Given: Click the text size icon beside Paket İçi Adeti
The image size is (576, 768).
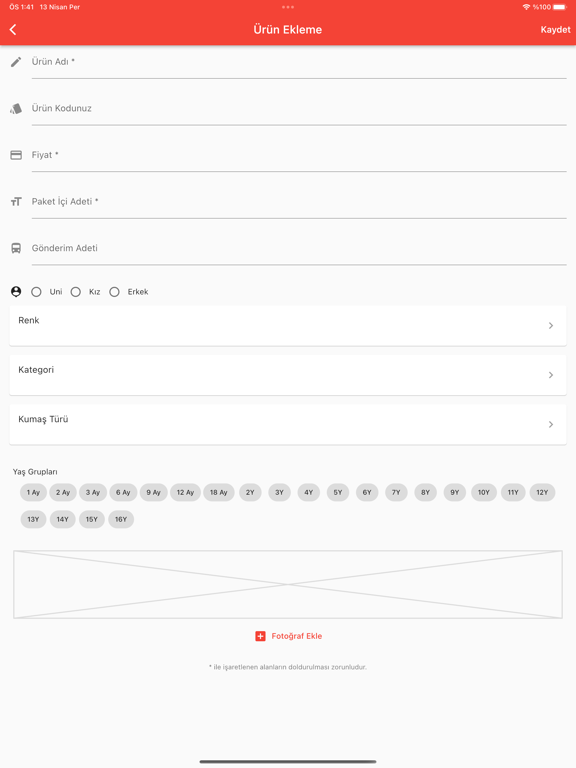Looking at the screenshot, I should tap(16, 202).
